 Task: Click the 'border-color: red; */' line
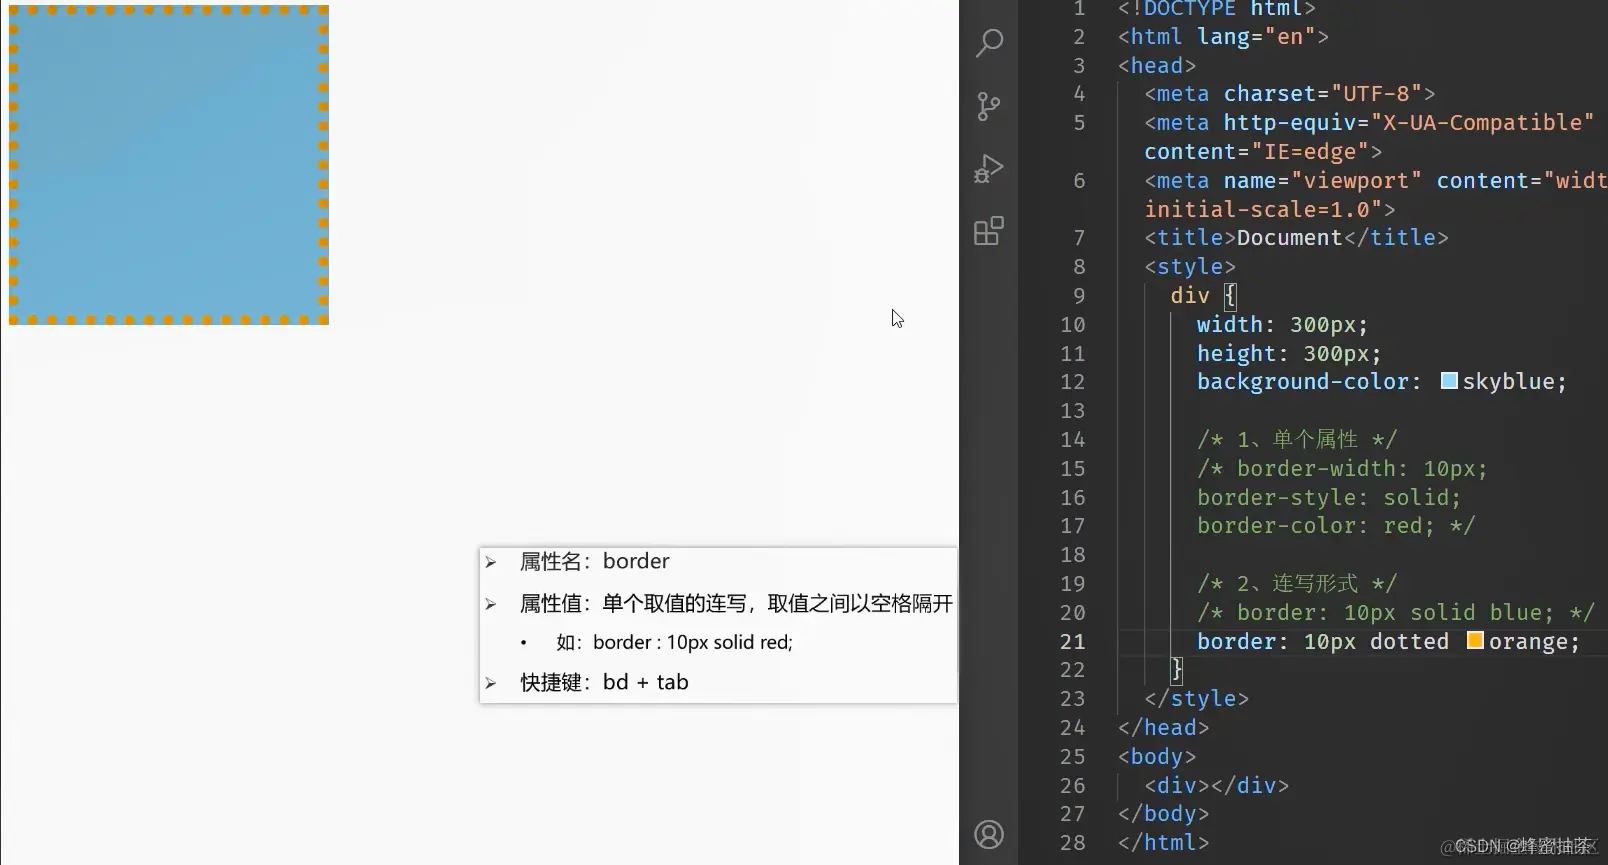click(x=1336, y=526)
